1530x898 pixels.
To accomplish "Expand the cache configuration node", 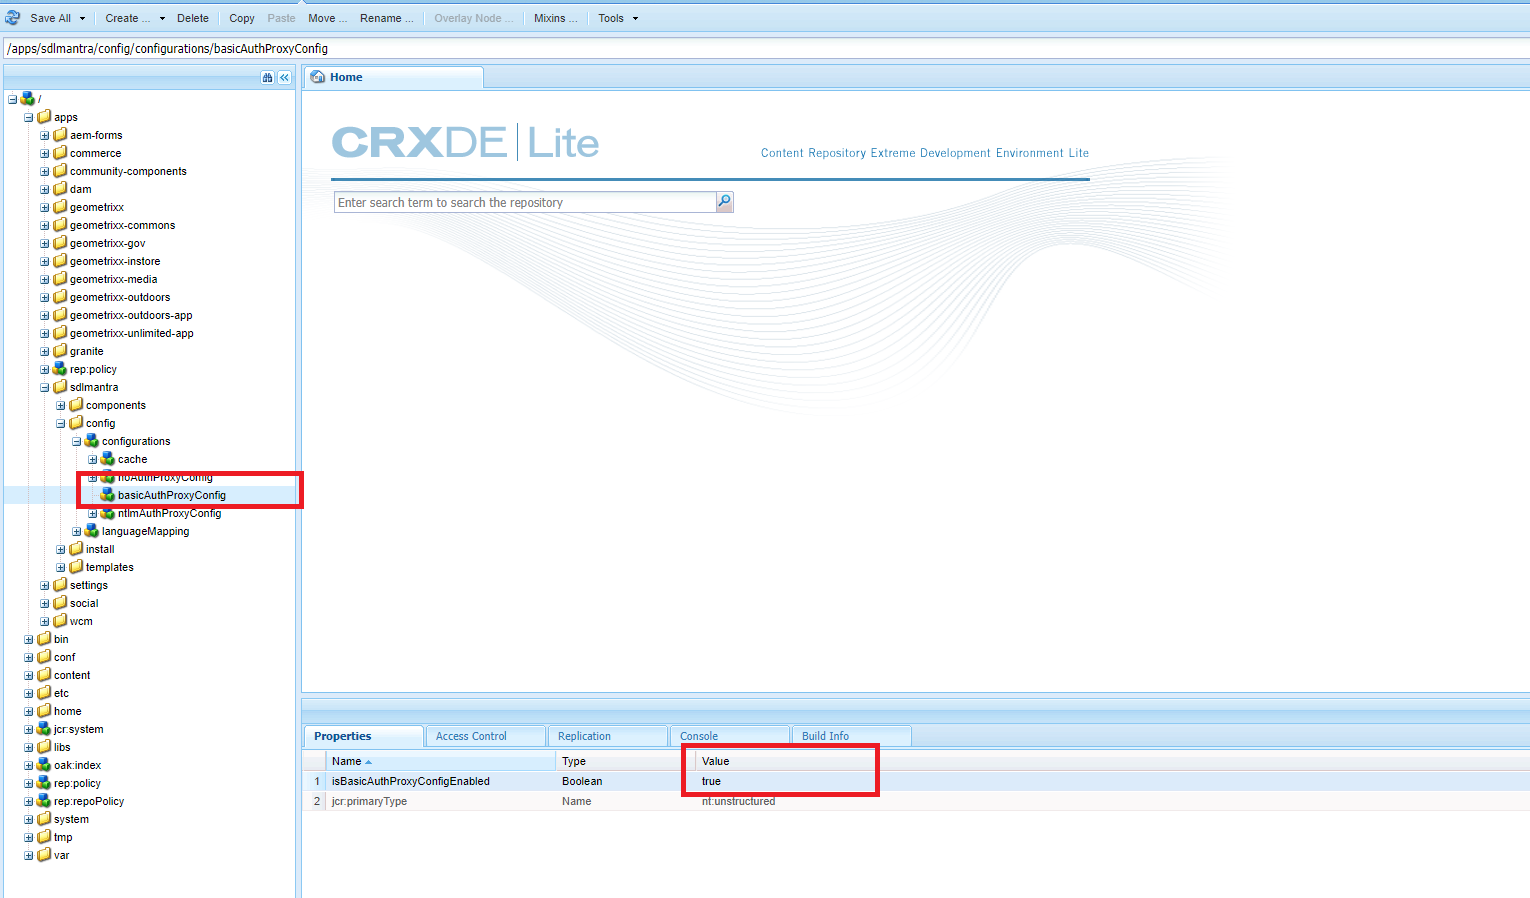I will [x=93, y=459].
